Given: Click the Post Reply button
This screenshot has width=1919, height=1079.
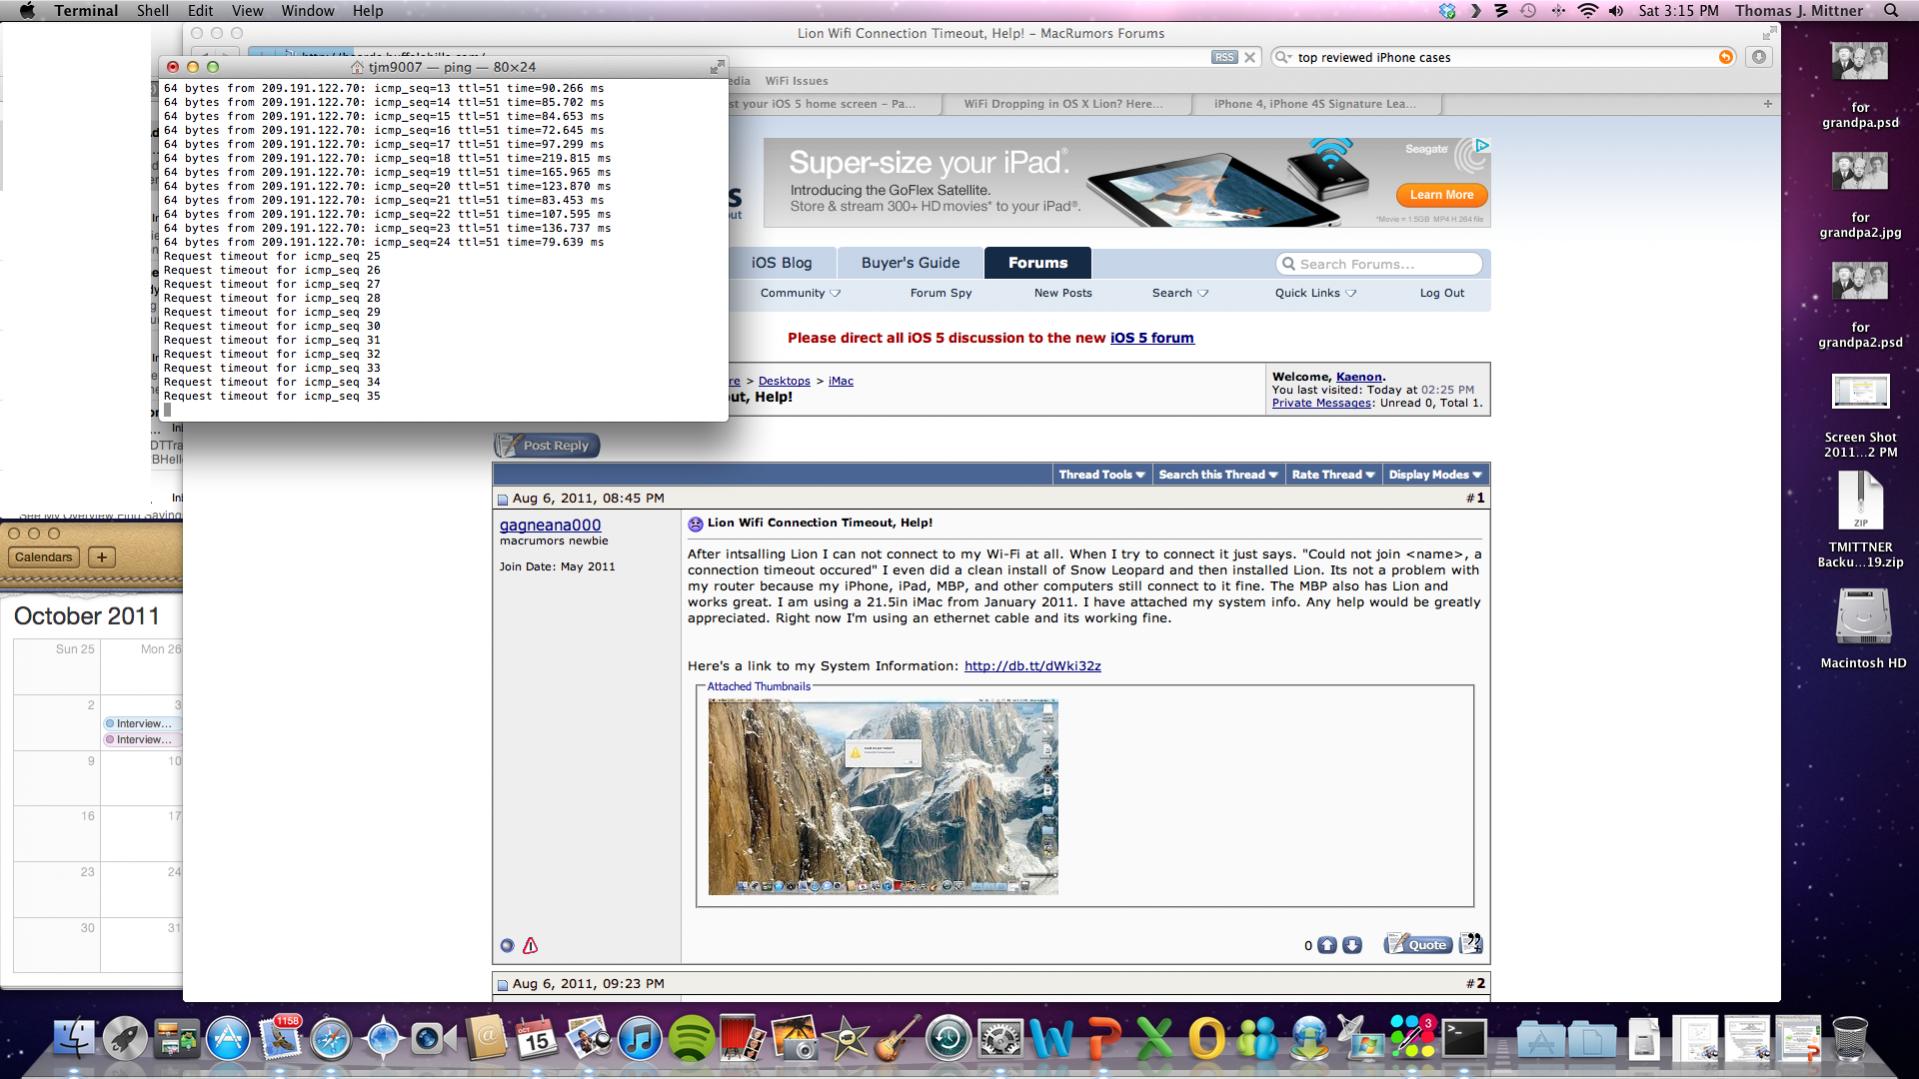Looking at the screenshot, I should 547,446.
